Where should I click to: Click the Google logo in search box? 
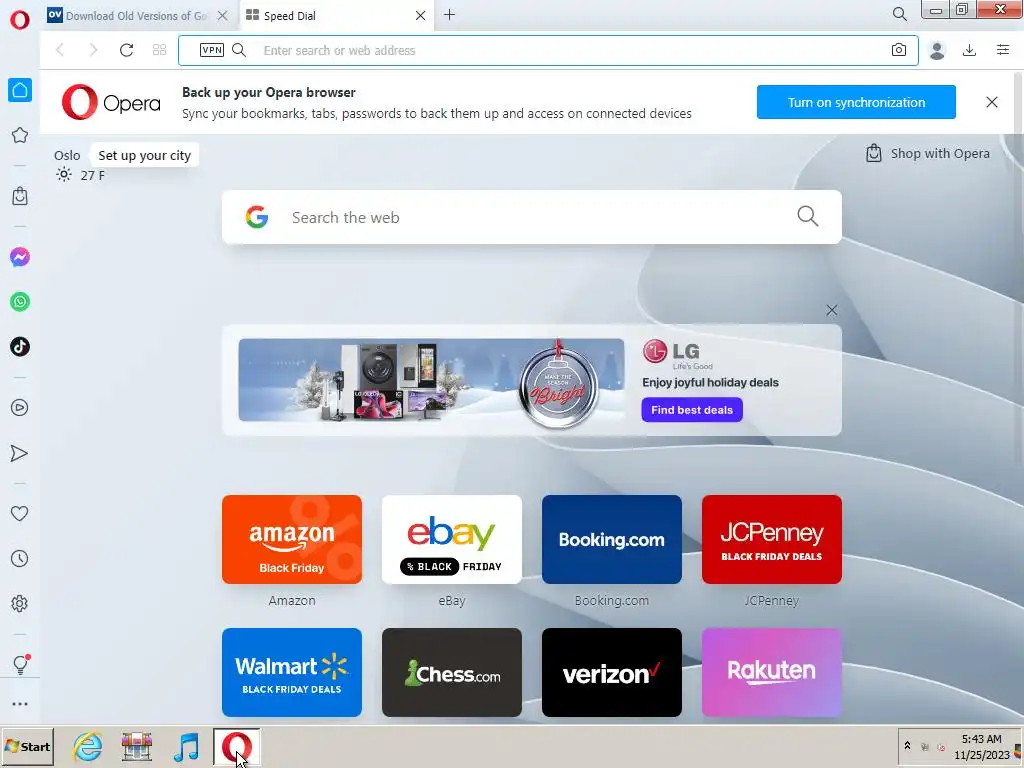click(x=257, y=217)
